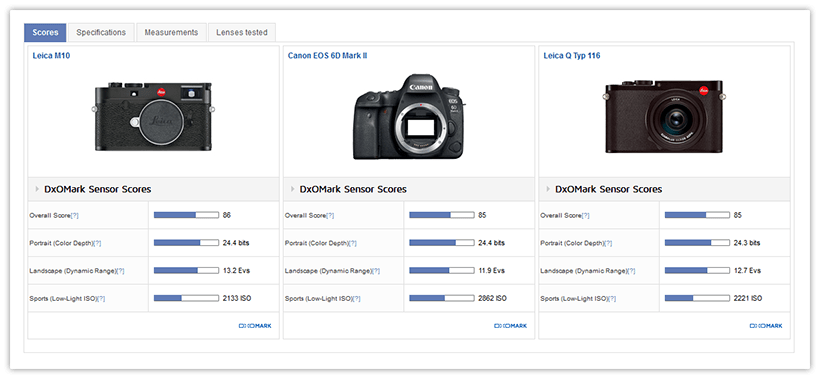Click the Leica M10 camera image
This screenshot has width=820, height=379.
click(x=153, y=117)
